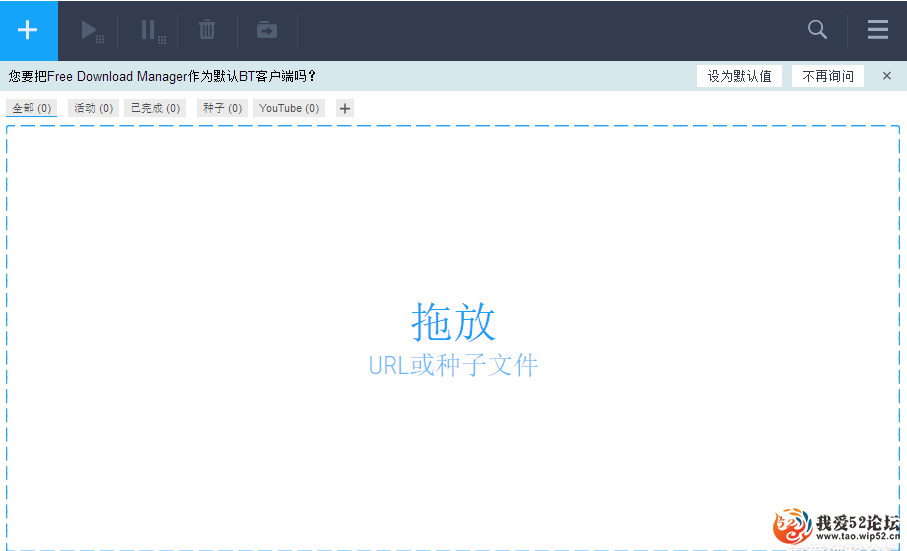Click the default BT client question text

[163, 76]
